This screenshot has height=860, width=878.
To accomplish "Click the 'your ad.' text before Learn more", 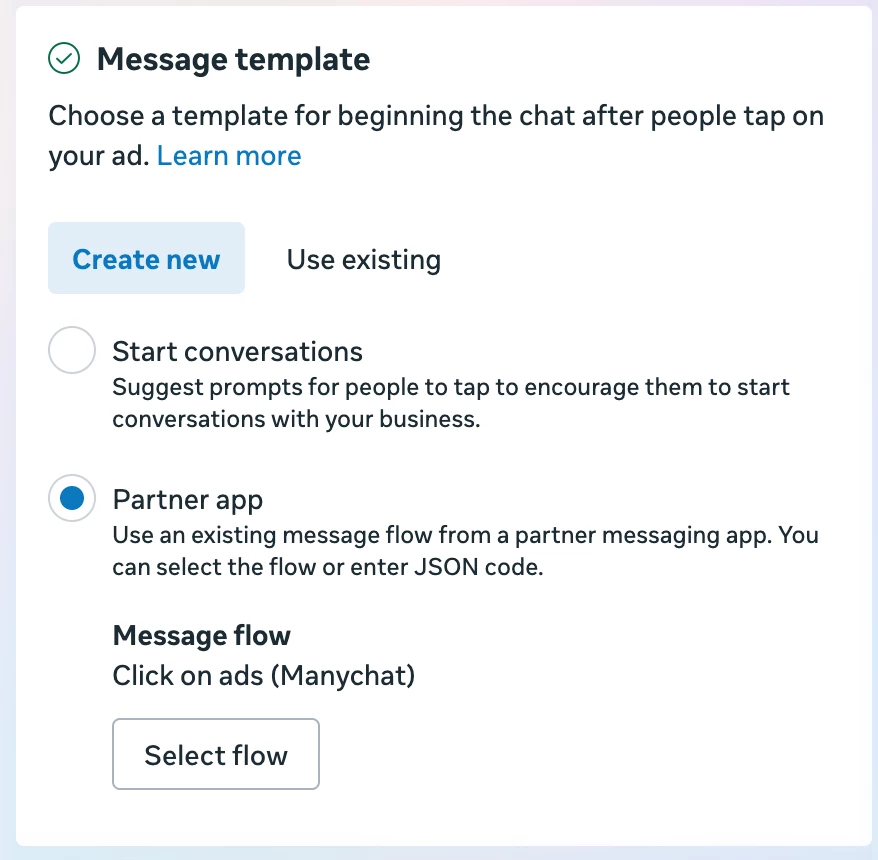I will click(x=98, y=156).
